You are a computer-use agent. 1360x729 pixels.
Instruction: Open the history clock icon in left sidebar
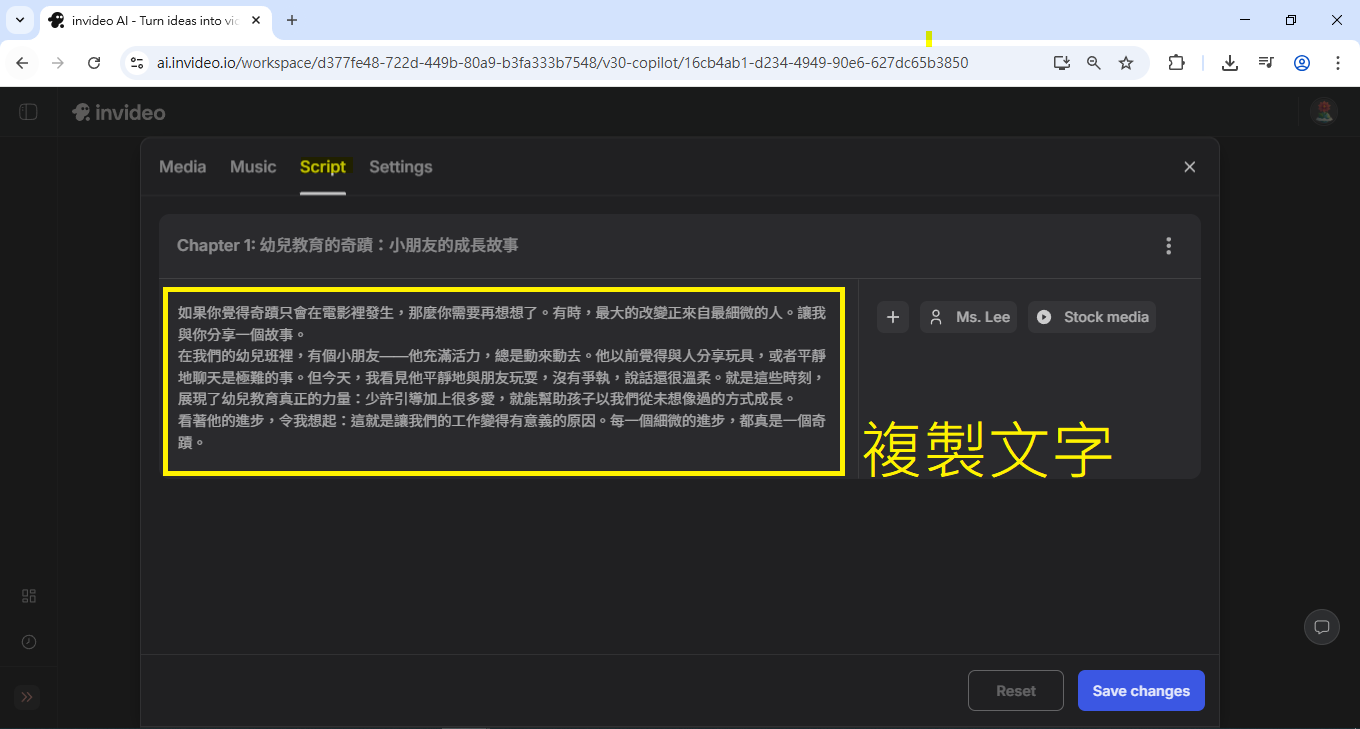pos(29,642)
